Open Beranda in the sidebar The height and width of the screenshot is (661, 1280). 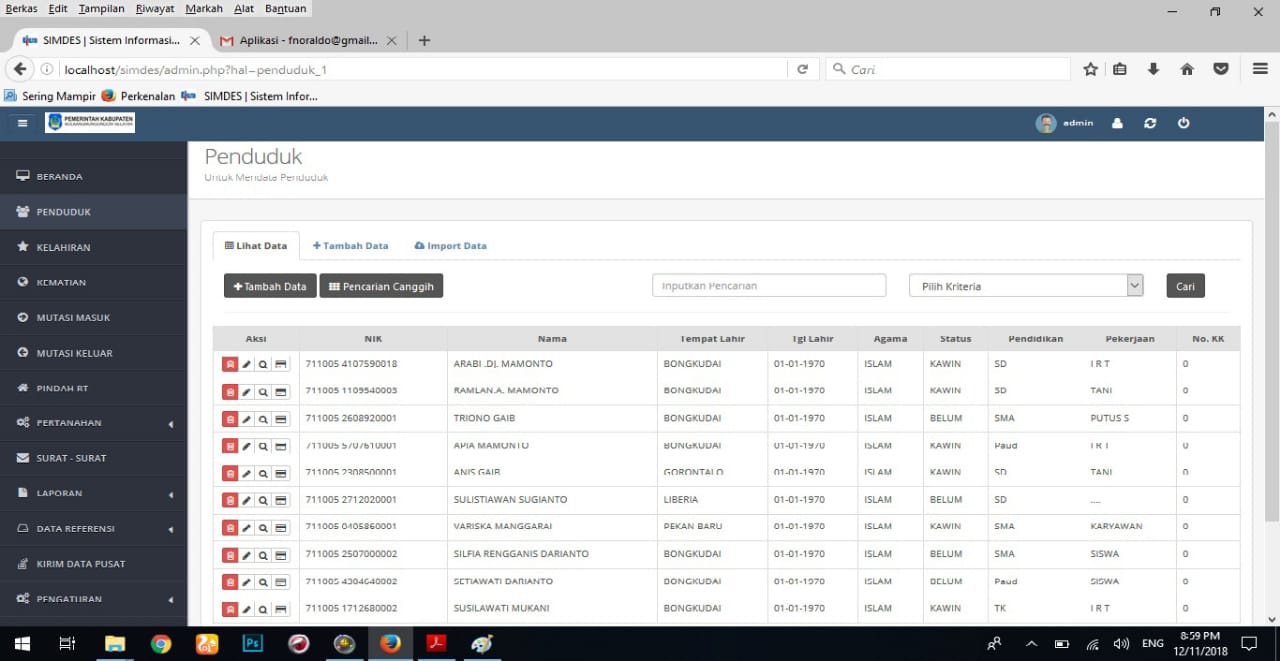pyautogui.click(x=93, y=176)
